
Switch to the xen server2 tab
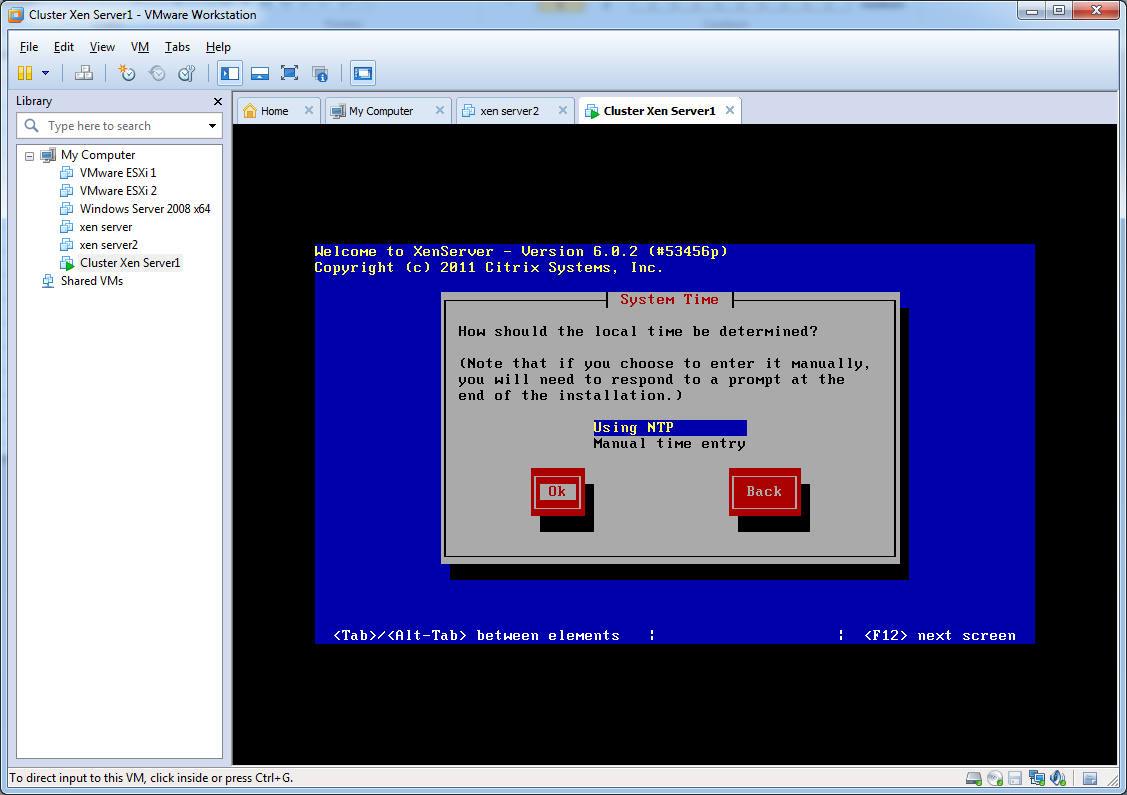point(508,111)
